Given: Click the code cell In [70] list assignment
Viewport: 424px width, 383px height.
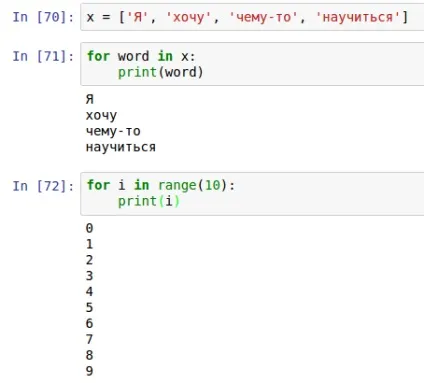Looking at the screenshot, I should coord(252,17).
